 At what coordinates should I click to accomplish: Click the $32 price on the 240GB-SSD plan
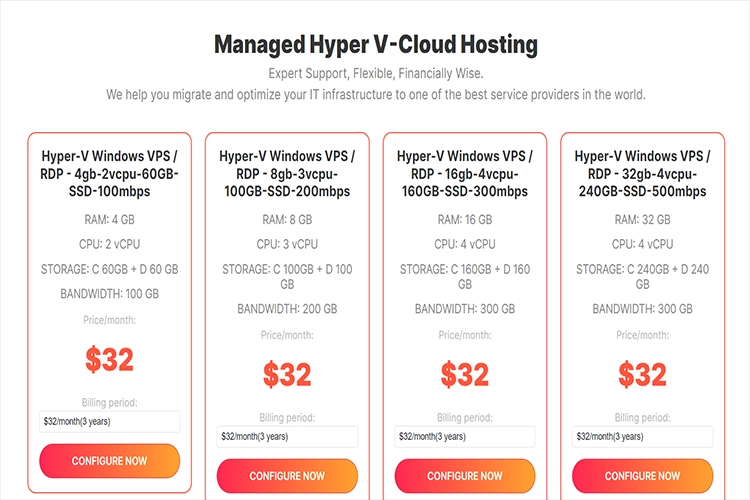point(642,374)
